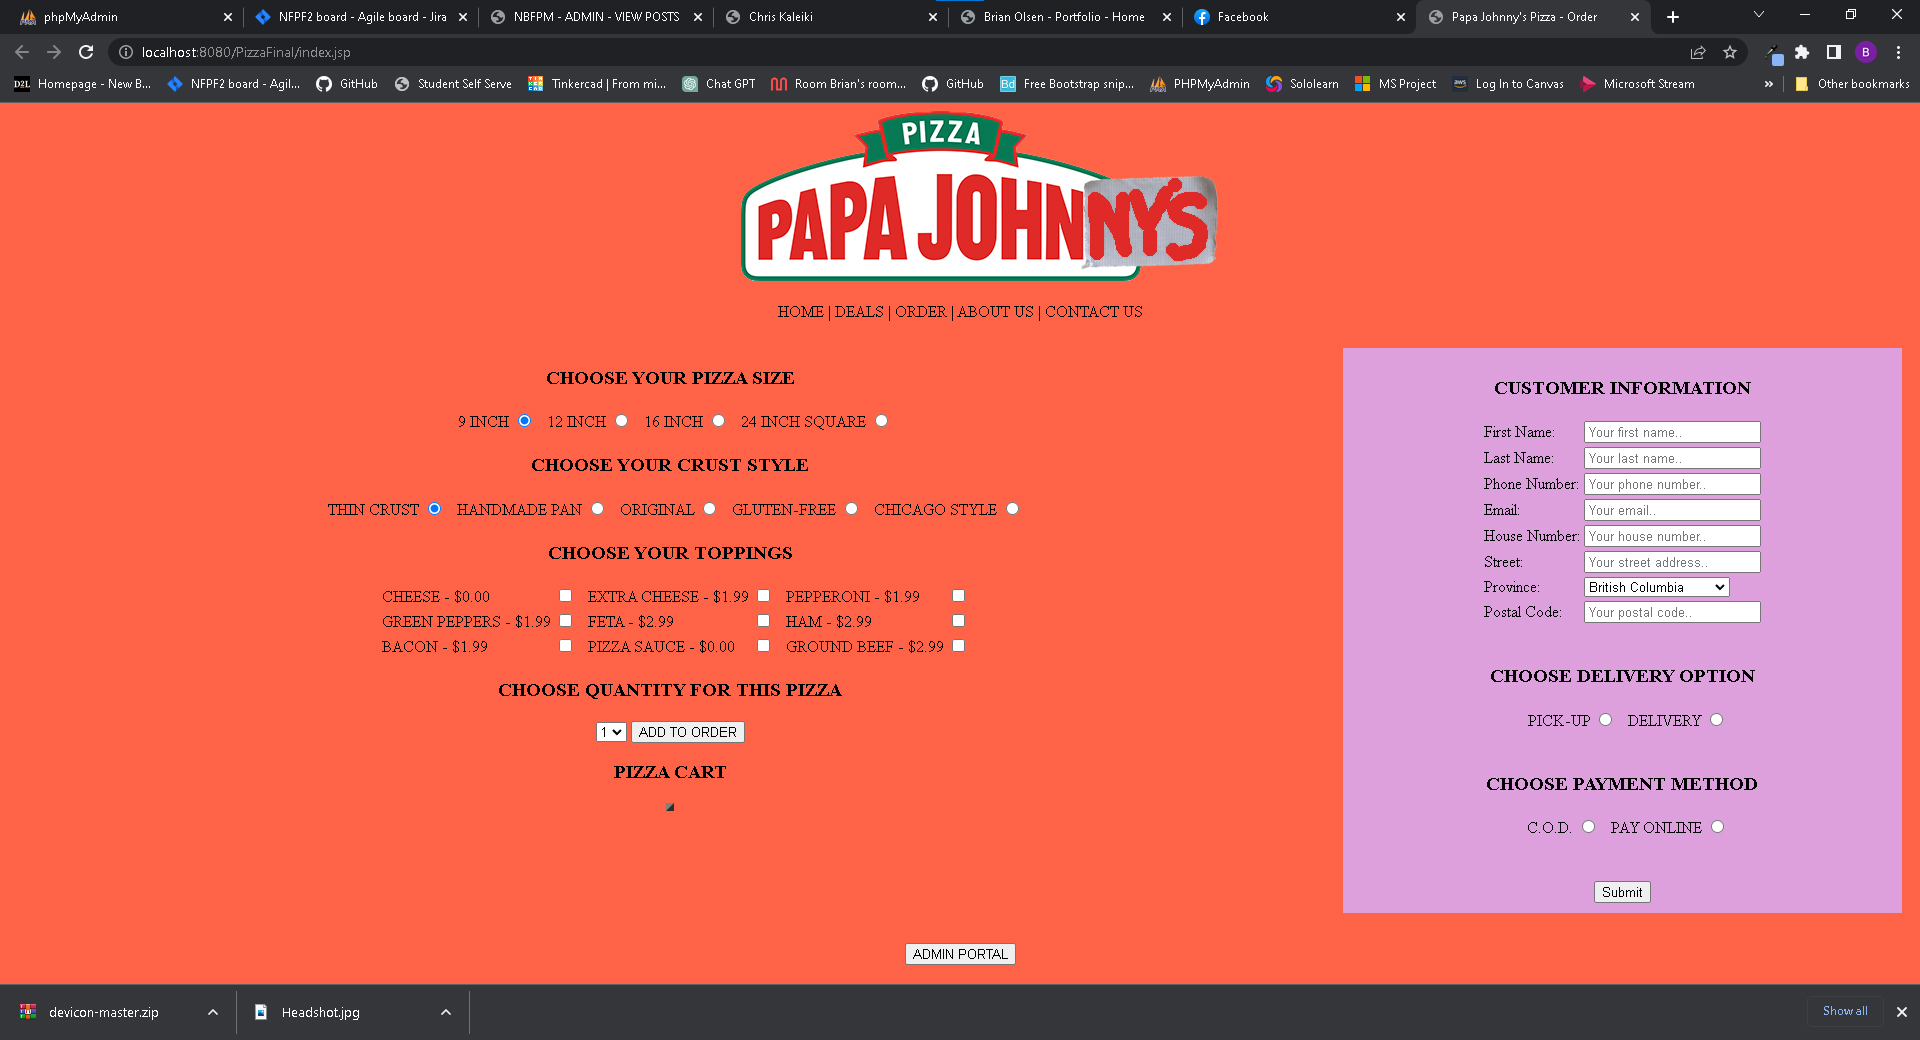Viewport: 1920px width, 1040px height.
Task: Open the browser Extensions puzzle icon
Action: [1802, 52]
